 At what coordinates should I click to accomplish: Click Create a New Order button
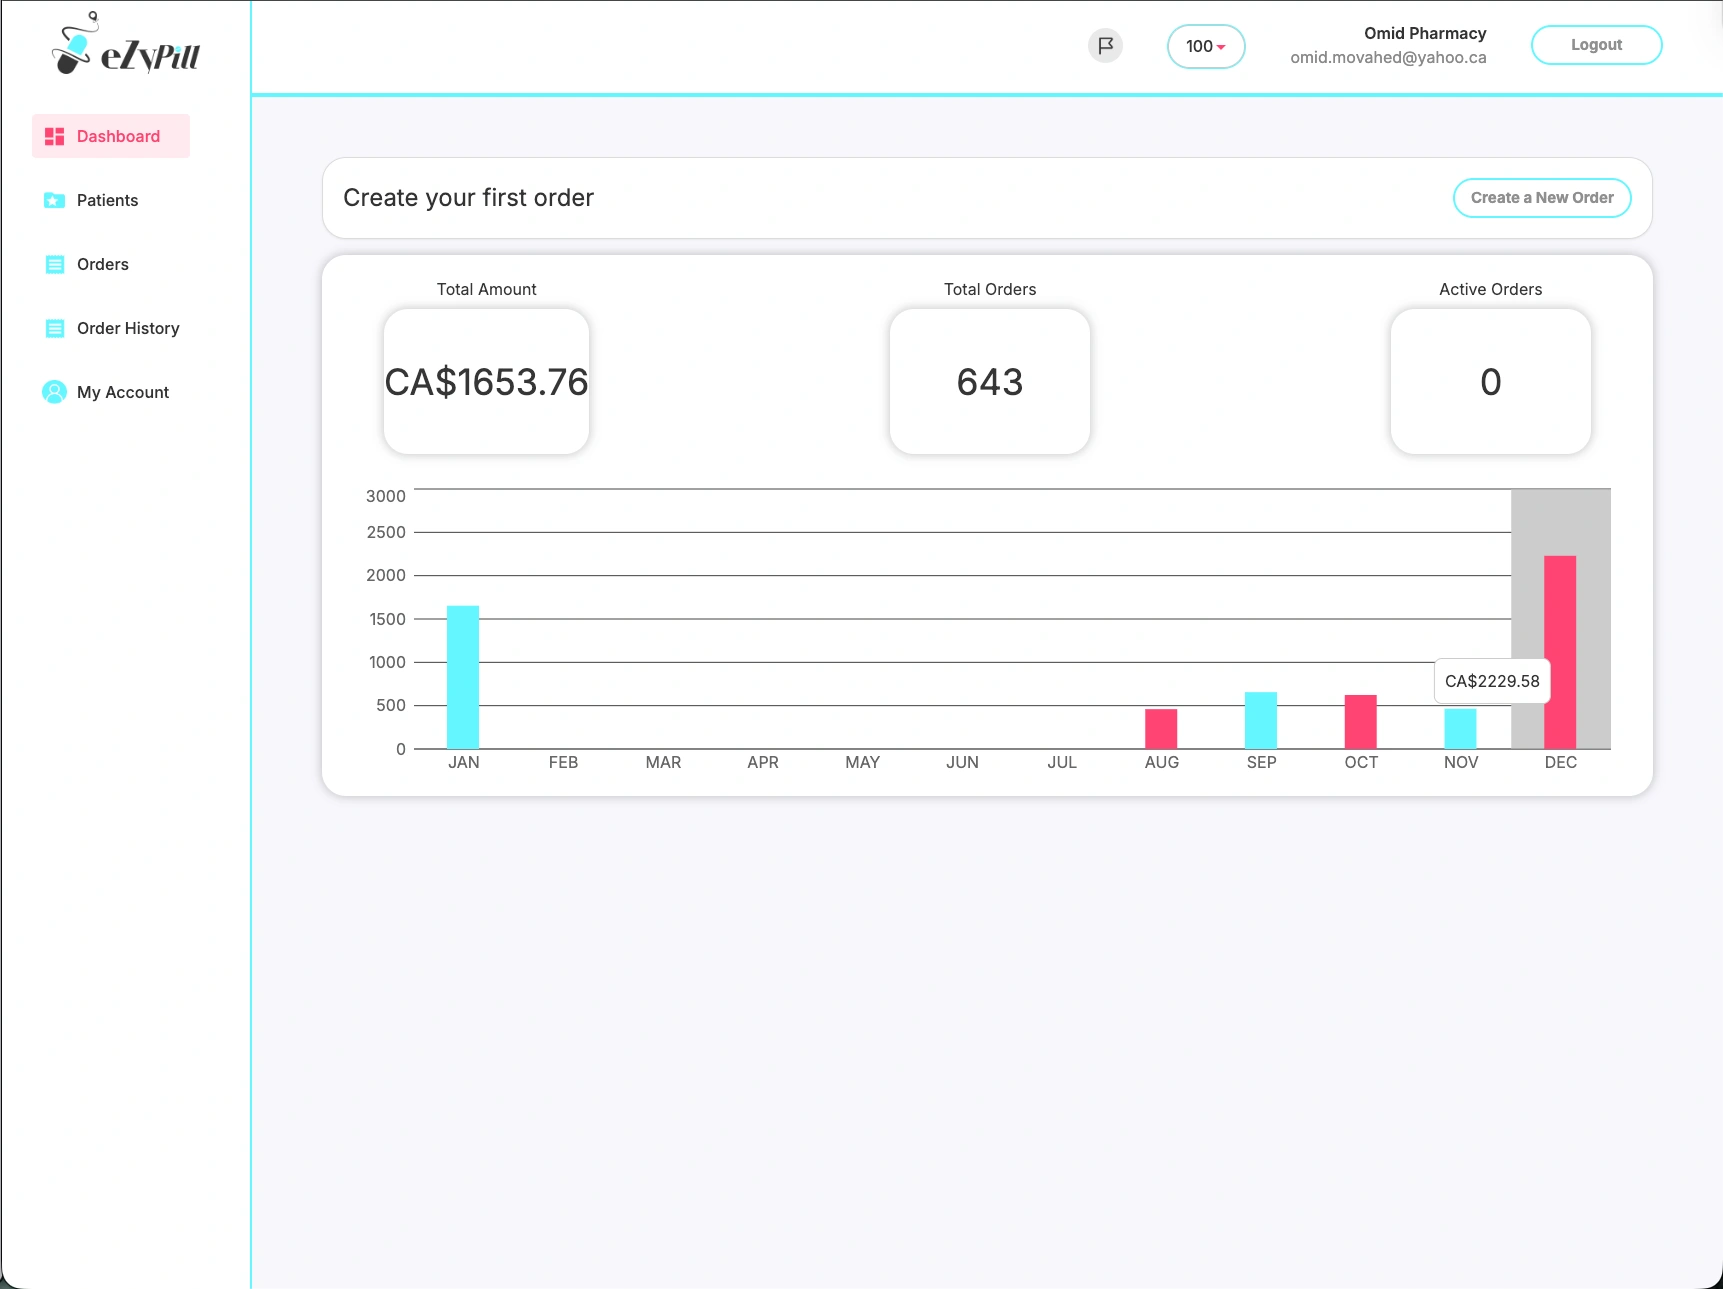tap(1541, 198)
